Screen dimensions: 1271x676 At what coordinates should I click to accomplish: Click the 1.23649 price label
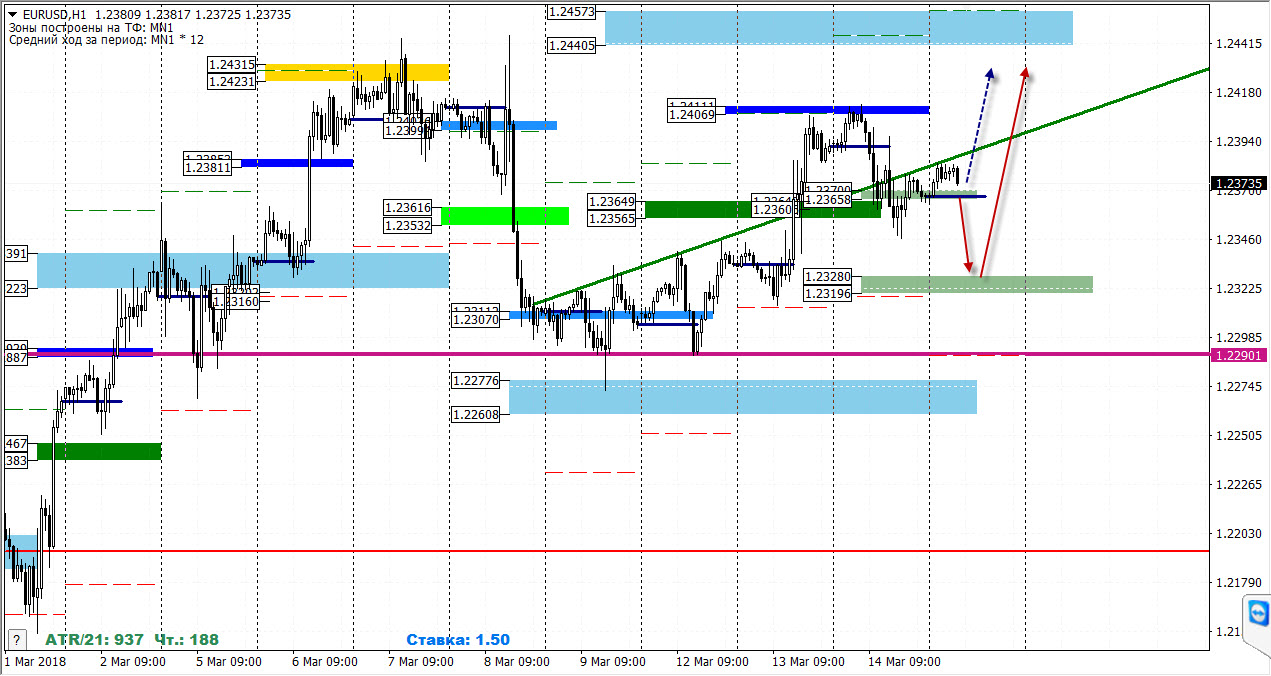click(x=613, y=201)
